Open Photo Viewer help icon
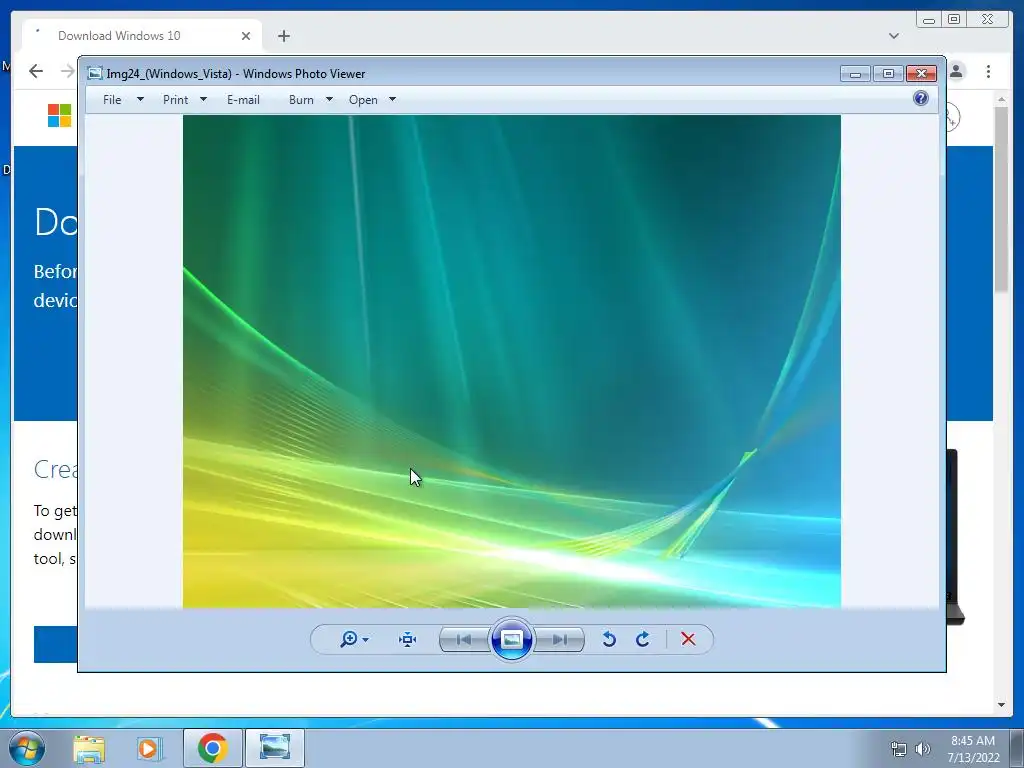This screenshot has height=768, width=1024. point(921,99)
